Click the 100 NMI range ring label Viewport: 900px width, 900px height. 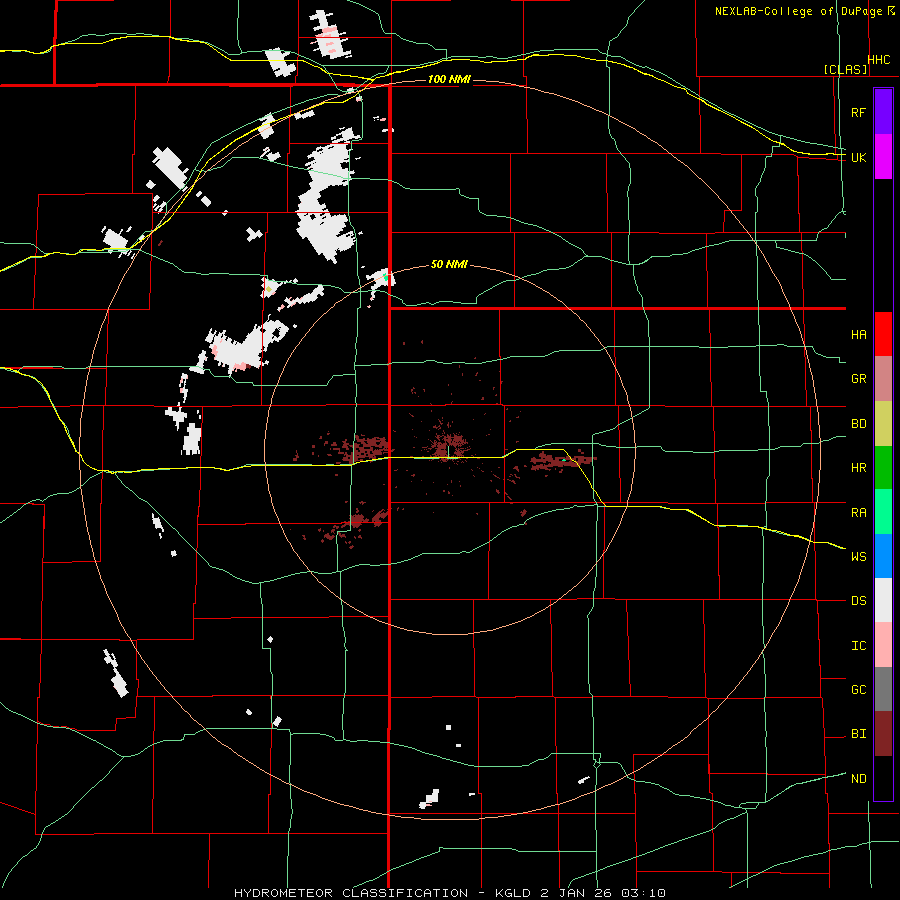pos(449,79)
